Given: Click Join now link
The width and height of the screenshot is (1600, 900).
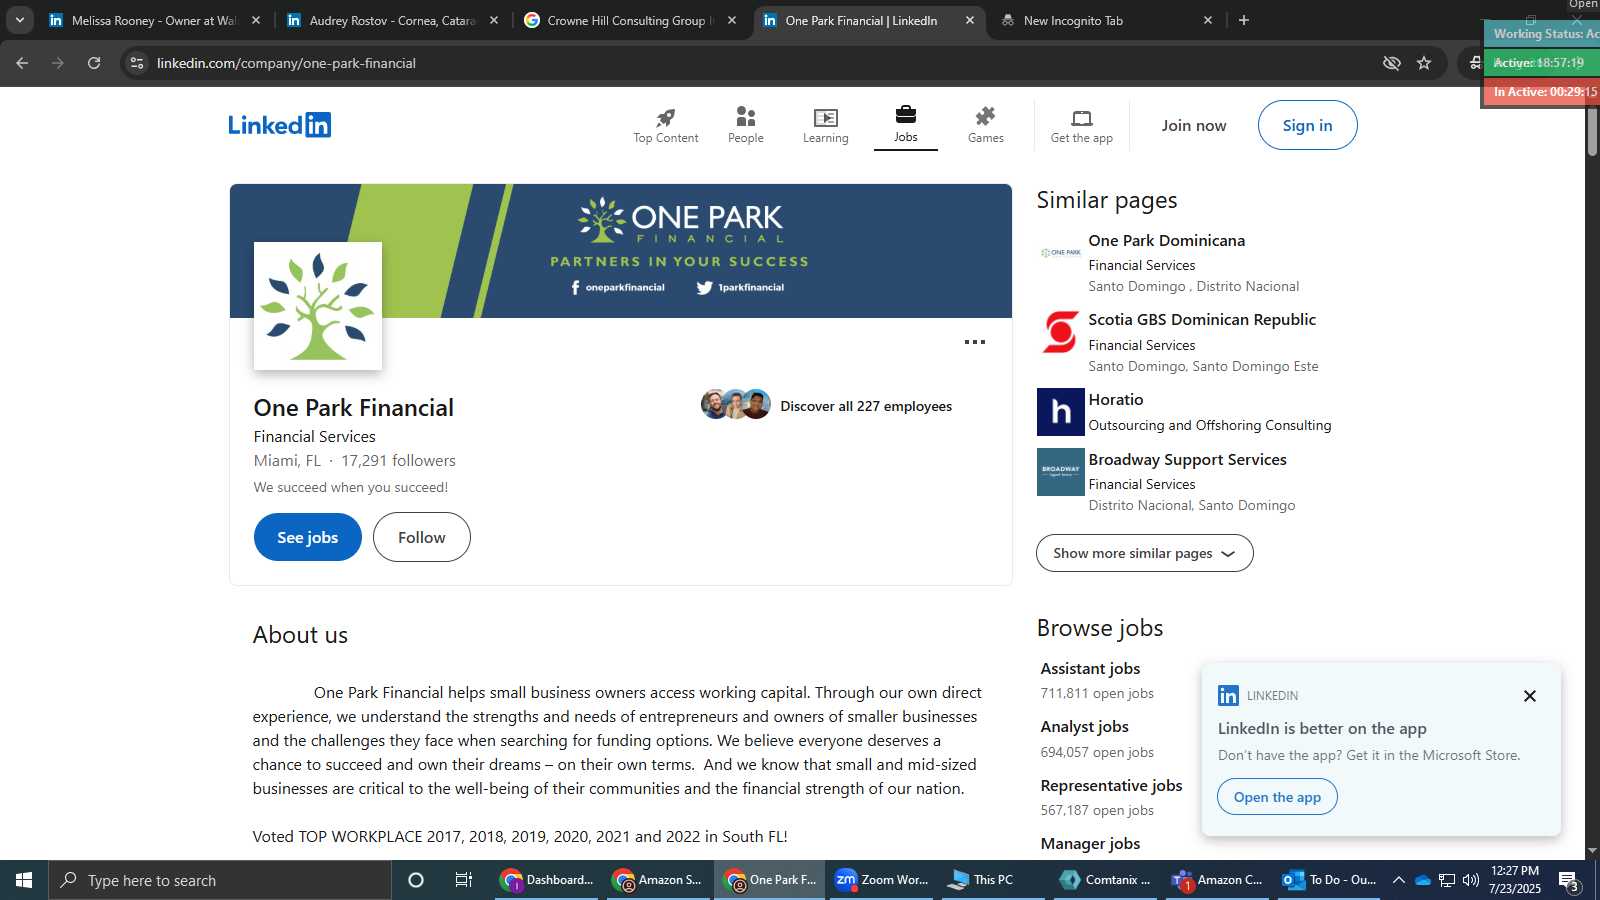Looking at the screenshot, I should (1194, 125).
